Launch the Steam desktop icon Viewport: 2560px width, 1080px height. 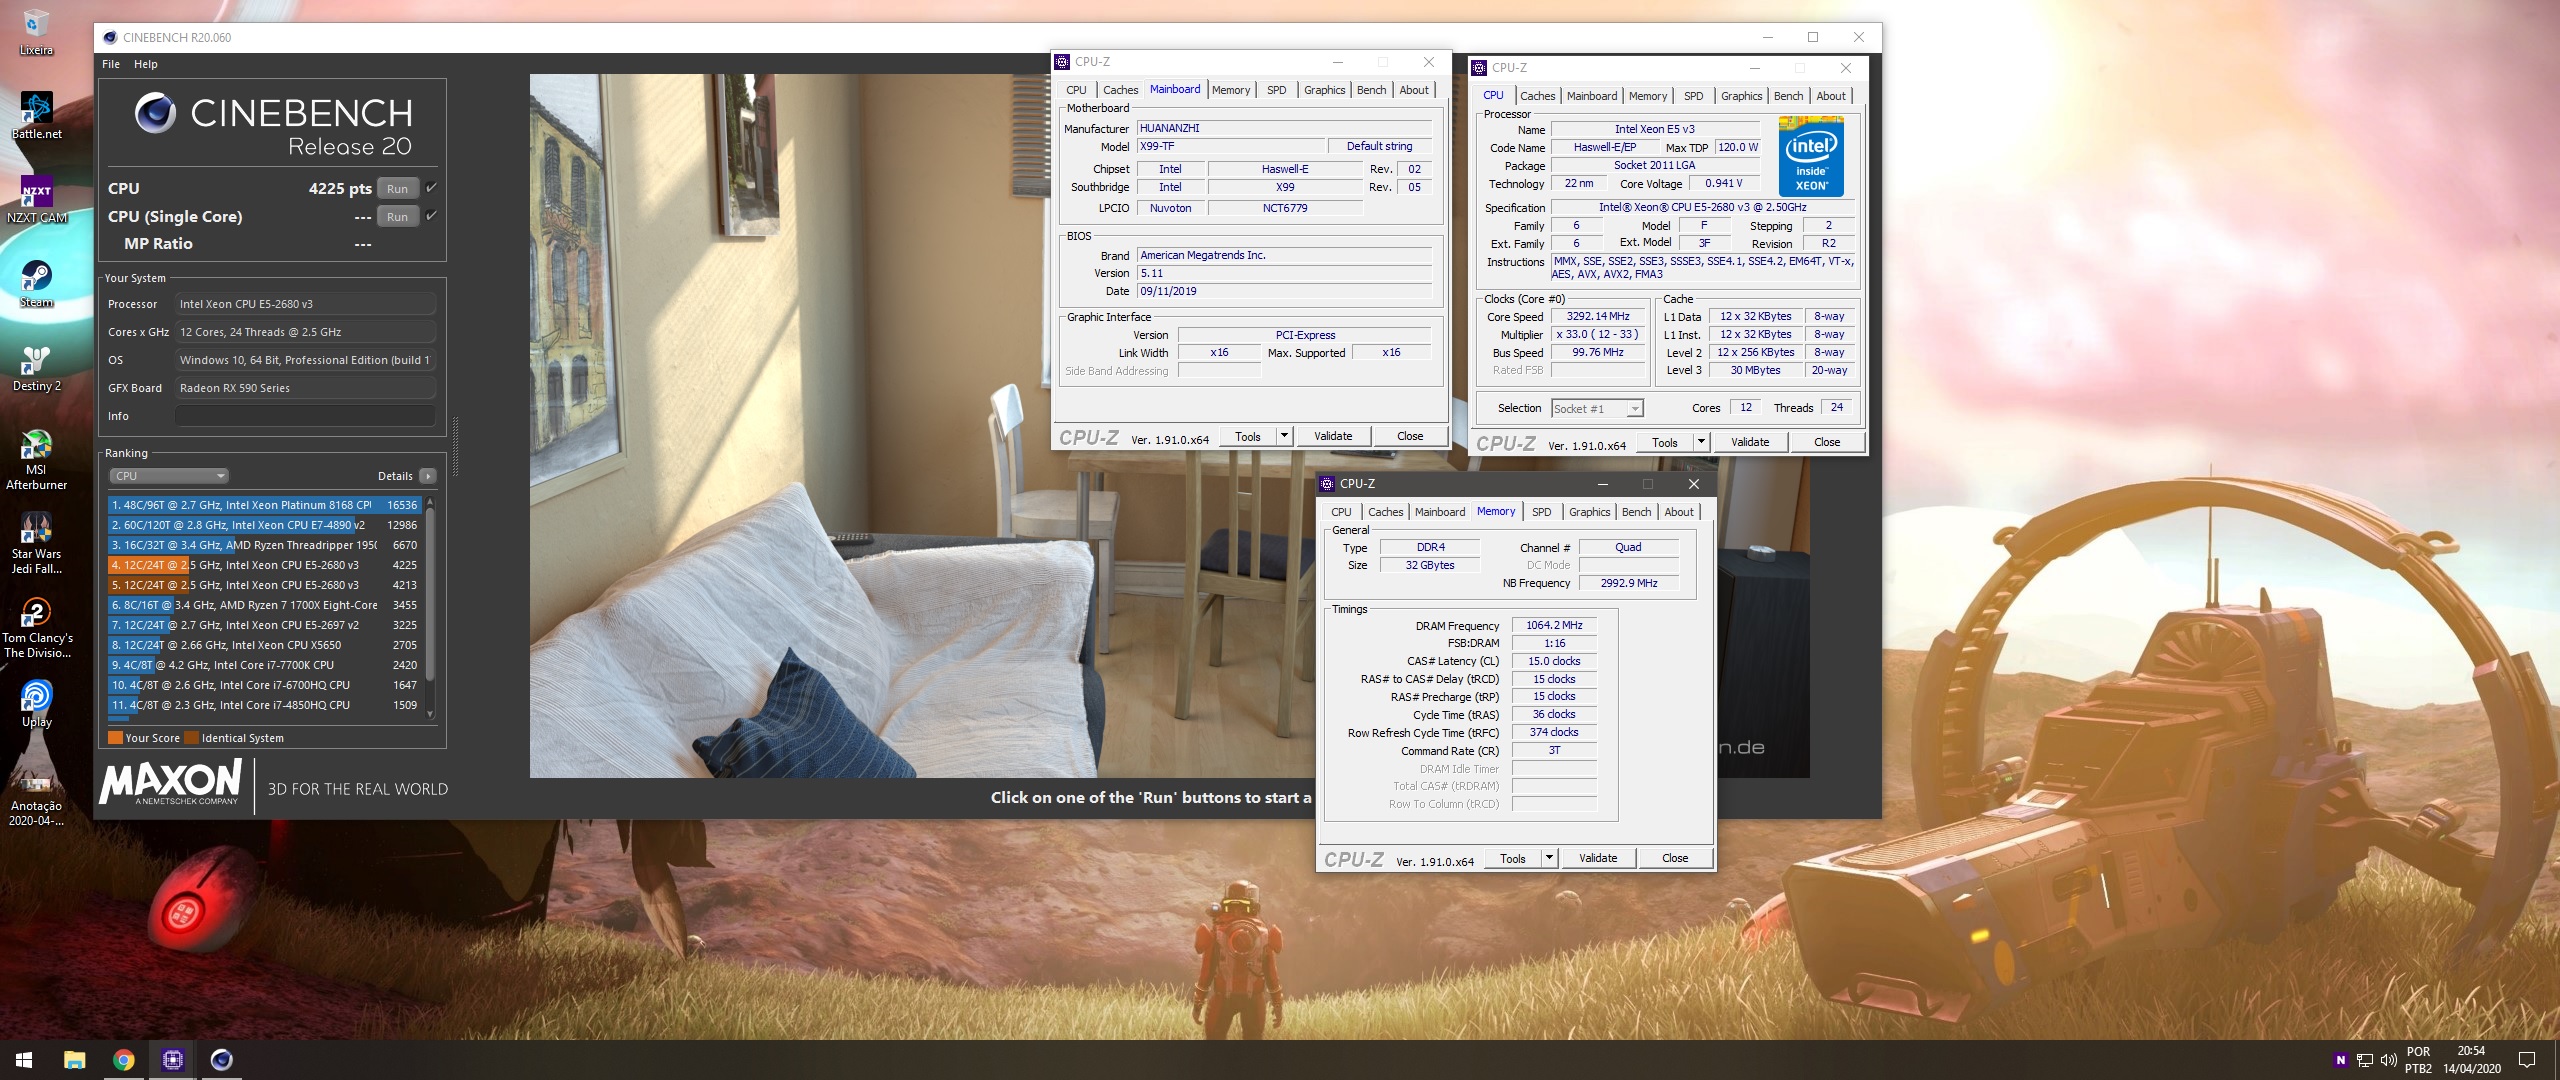(x=36, y=284)
